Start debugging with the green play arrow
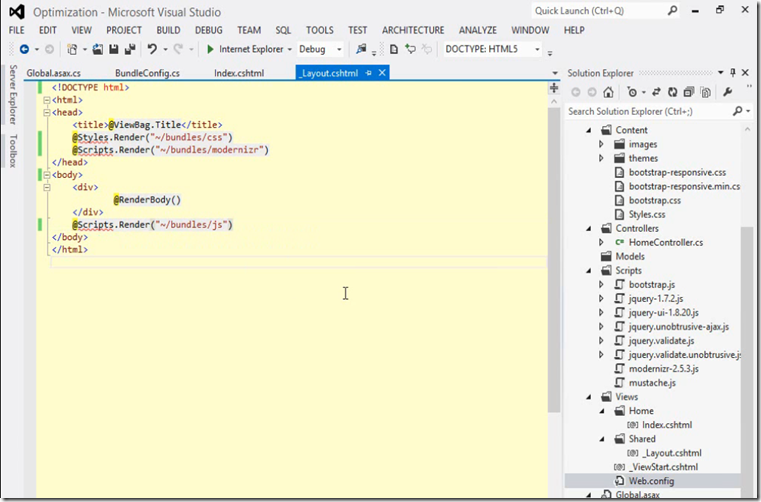Image resolution: width=761 pixels, height=502 pixels. point(210,49)
